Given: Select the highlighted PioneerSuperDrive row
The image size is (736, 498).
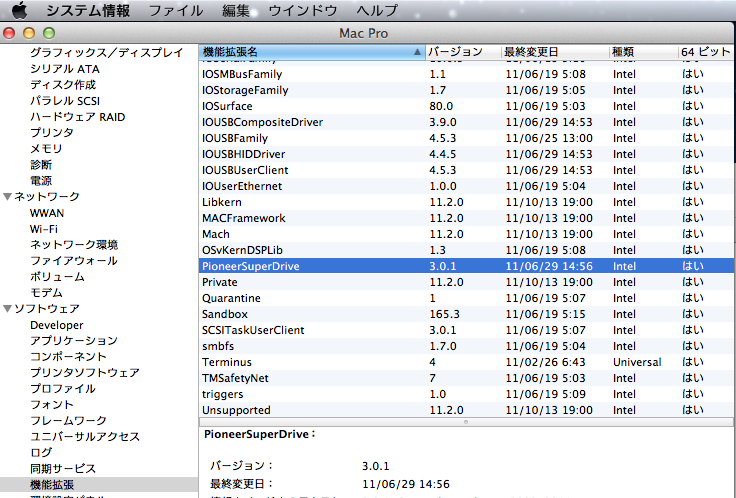Looking at the screenshot, I should (x=466, y=266).
